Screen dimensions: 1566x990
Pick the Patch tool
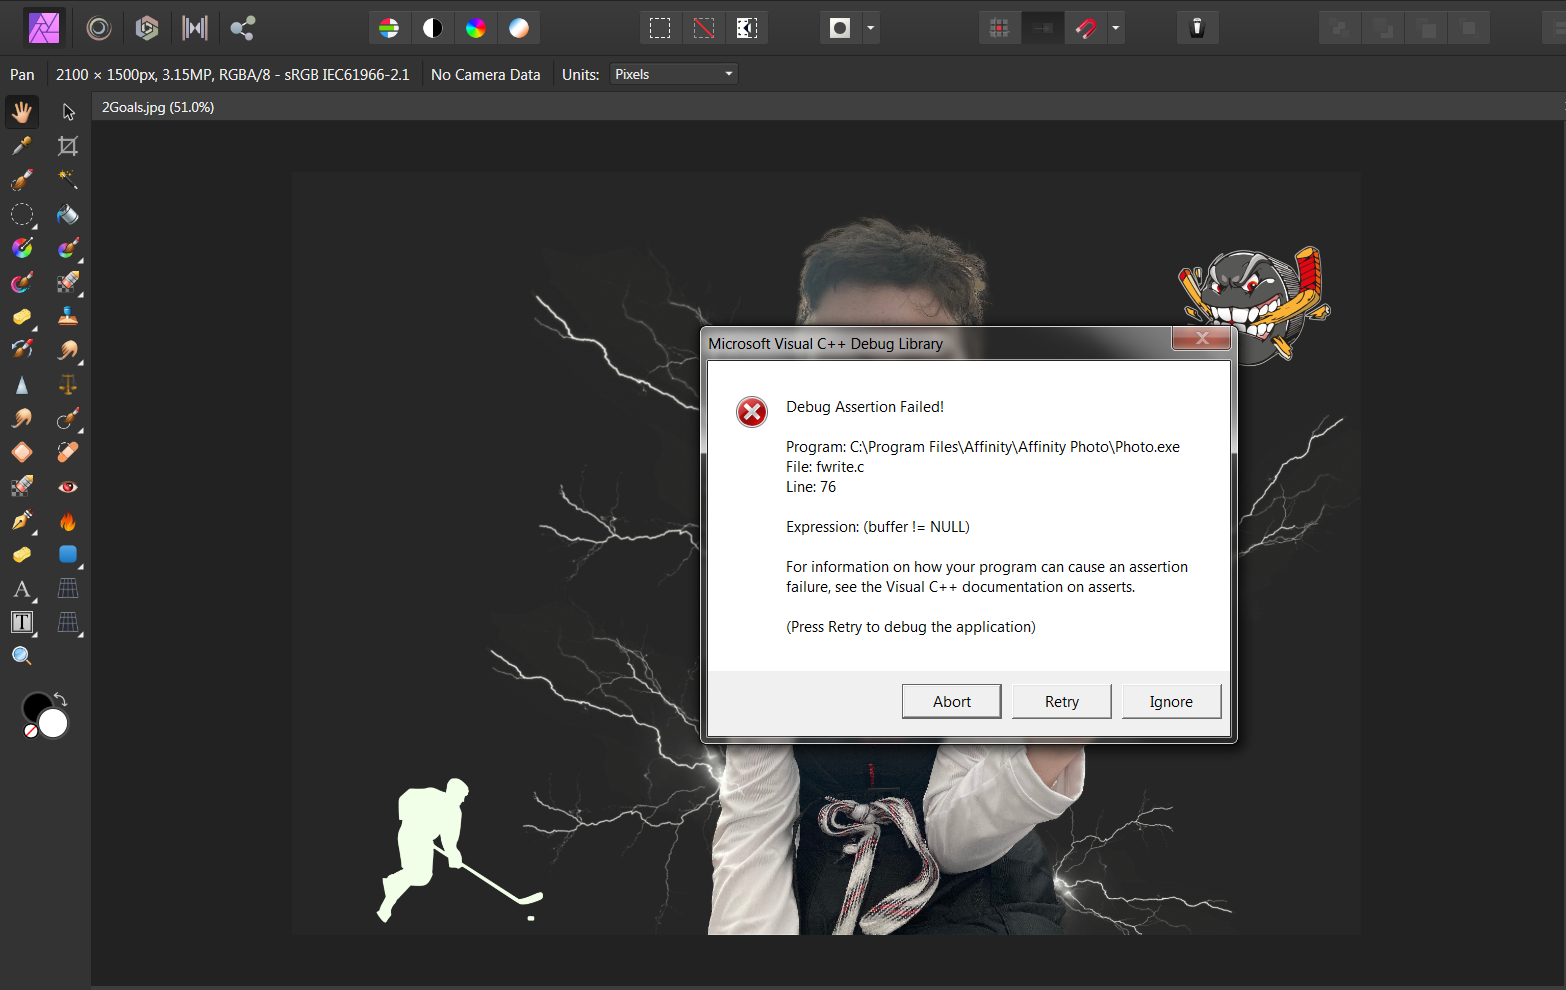point(22,452)
